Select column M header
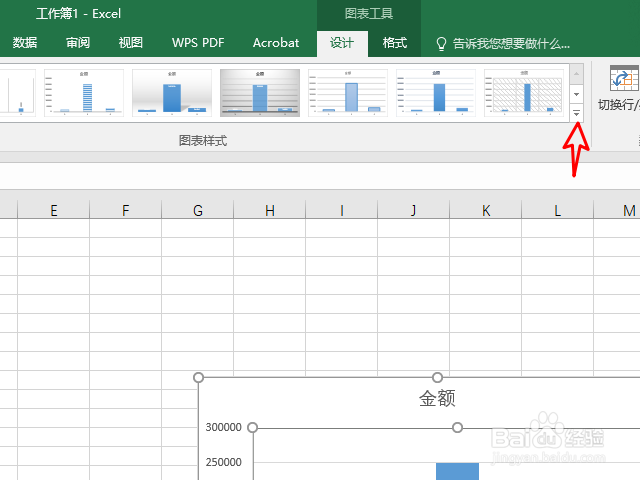The height and width of the screenshot is (480, 640). (617, 210)
